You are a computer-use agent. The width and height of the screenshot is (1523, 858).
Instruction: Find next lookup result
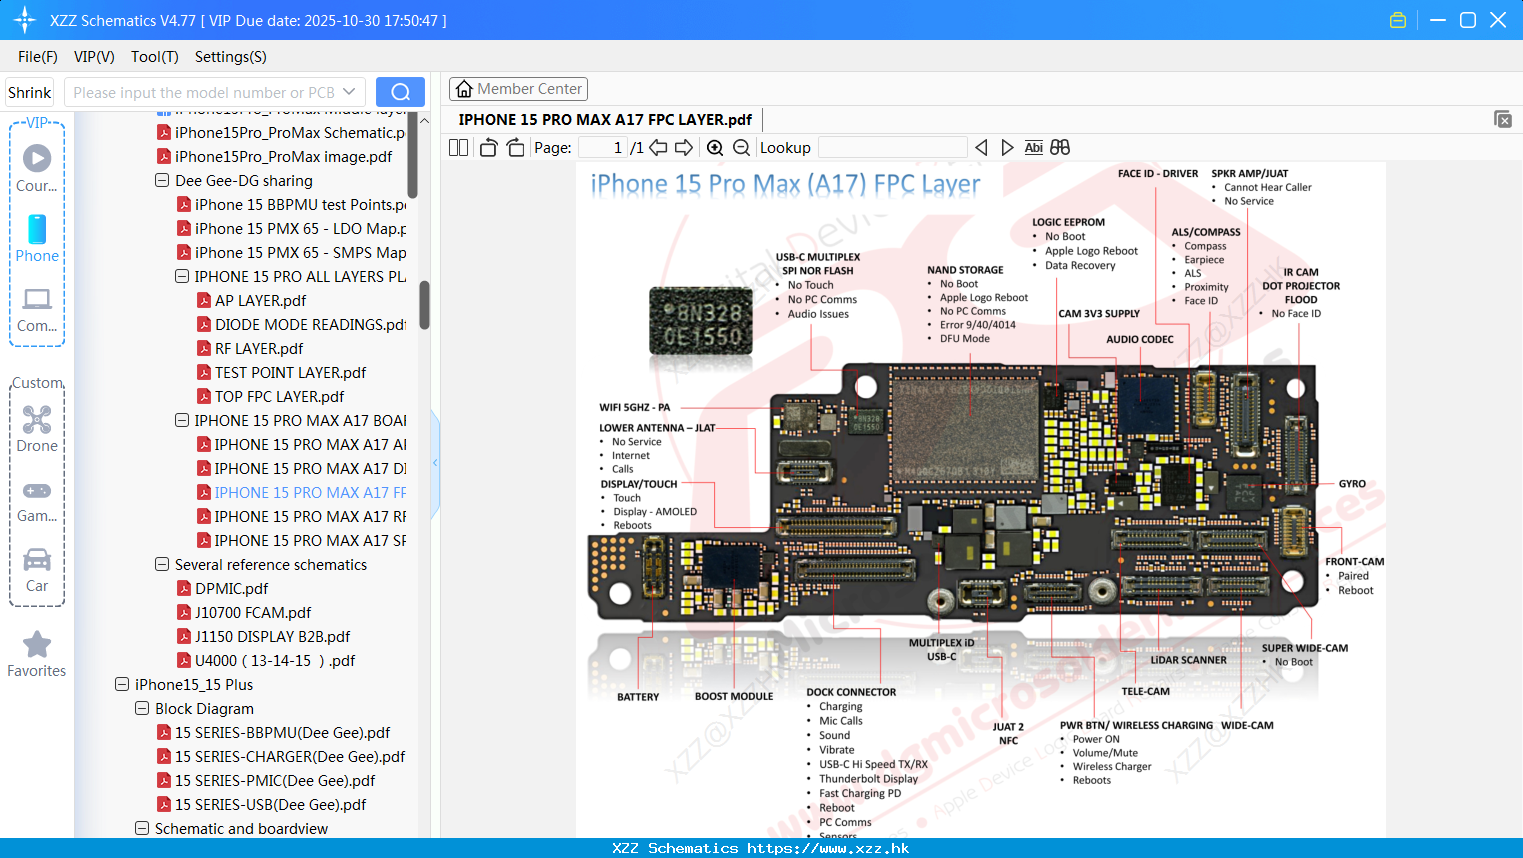(1007, 148)
